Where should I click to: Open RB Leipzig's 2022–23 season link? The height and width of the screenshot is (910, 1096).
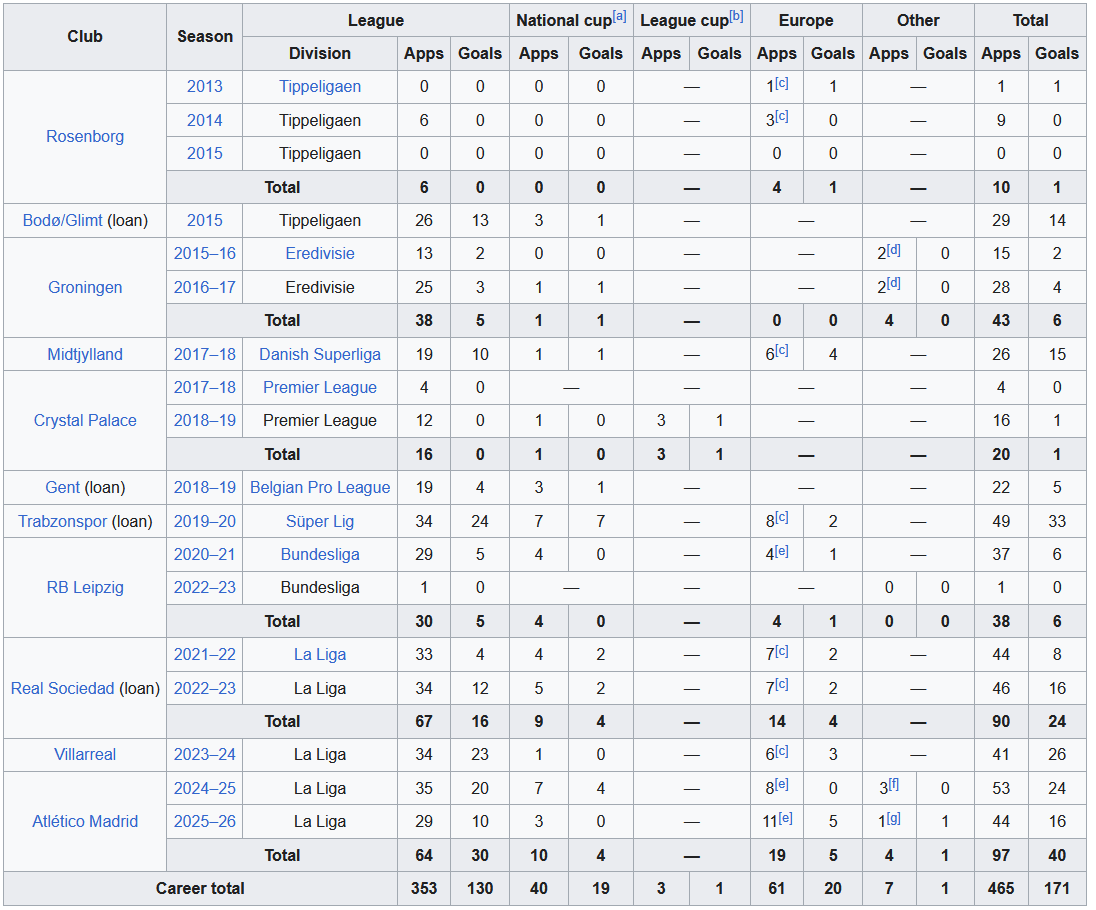[204, 588]
